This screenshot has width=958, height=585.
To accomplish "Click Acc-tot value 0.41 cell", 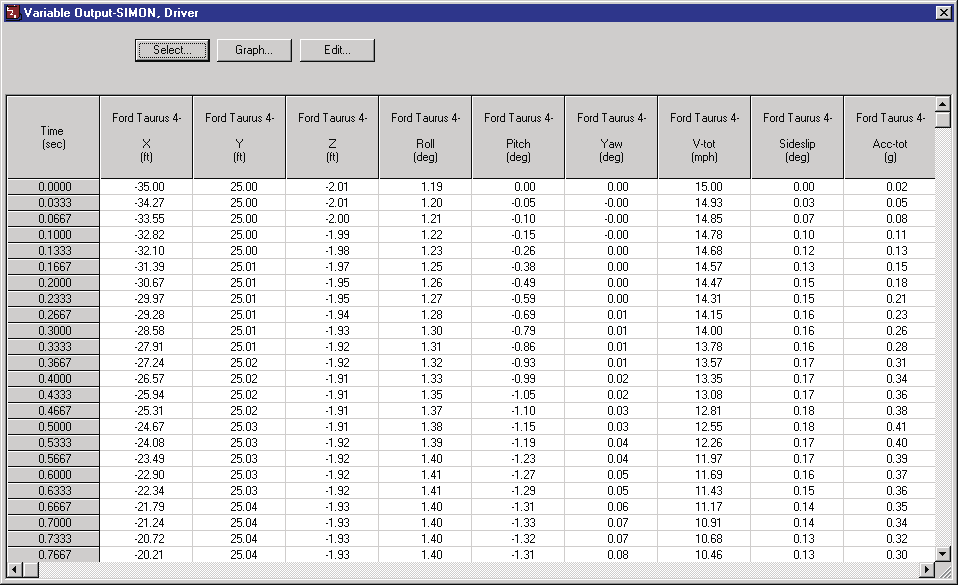I will (890, 427).
